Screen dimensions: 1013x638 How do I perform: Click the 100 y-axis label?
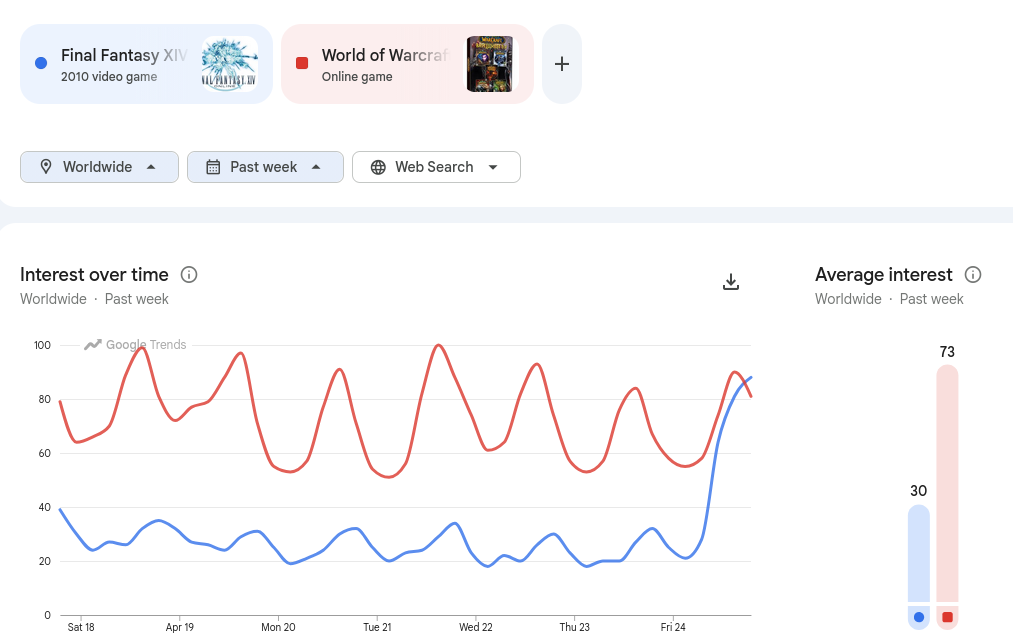coord(42,345)
